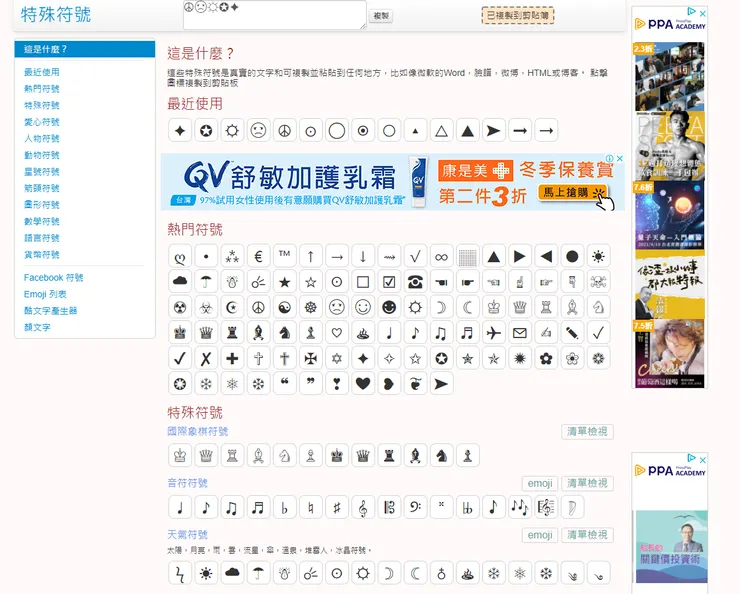Open 清單檢視 for music note symbols
This screenshot has height=594, width=740.
[x=587, y=483]
